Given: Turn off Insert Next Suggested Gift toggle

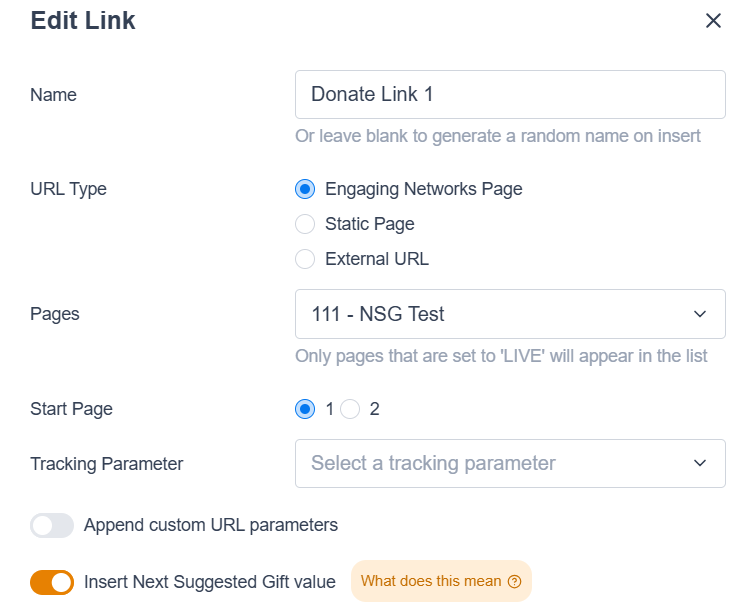Looking at the screenshot, I should [52, 582].
